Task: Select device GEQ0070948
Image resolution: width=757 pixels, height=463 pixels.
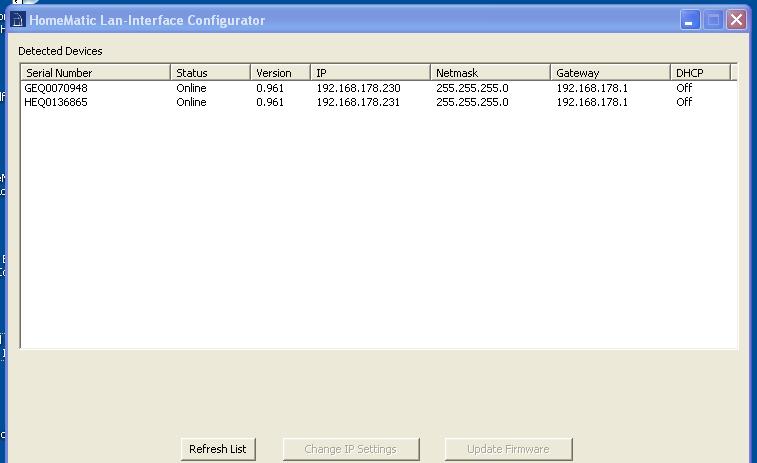Action: (56, 88)
